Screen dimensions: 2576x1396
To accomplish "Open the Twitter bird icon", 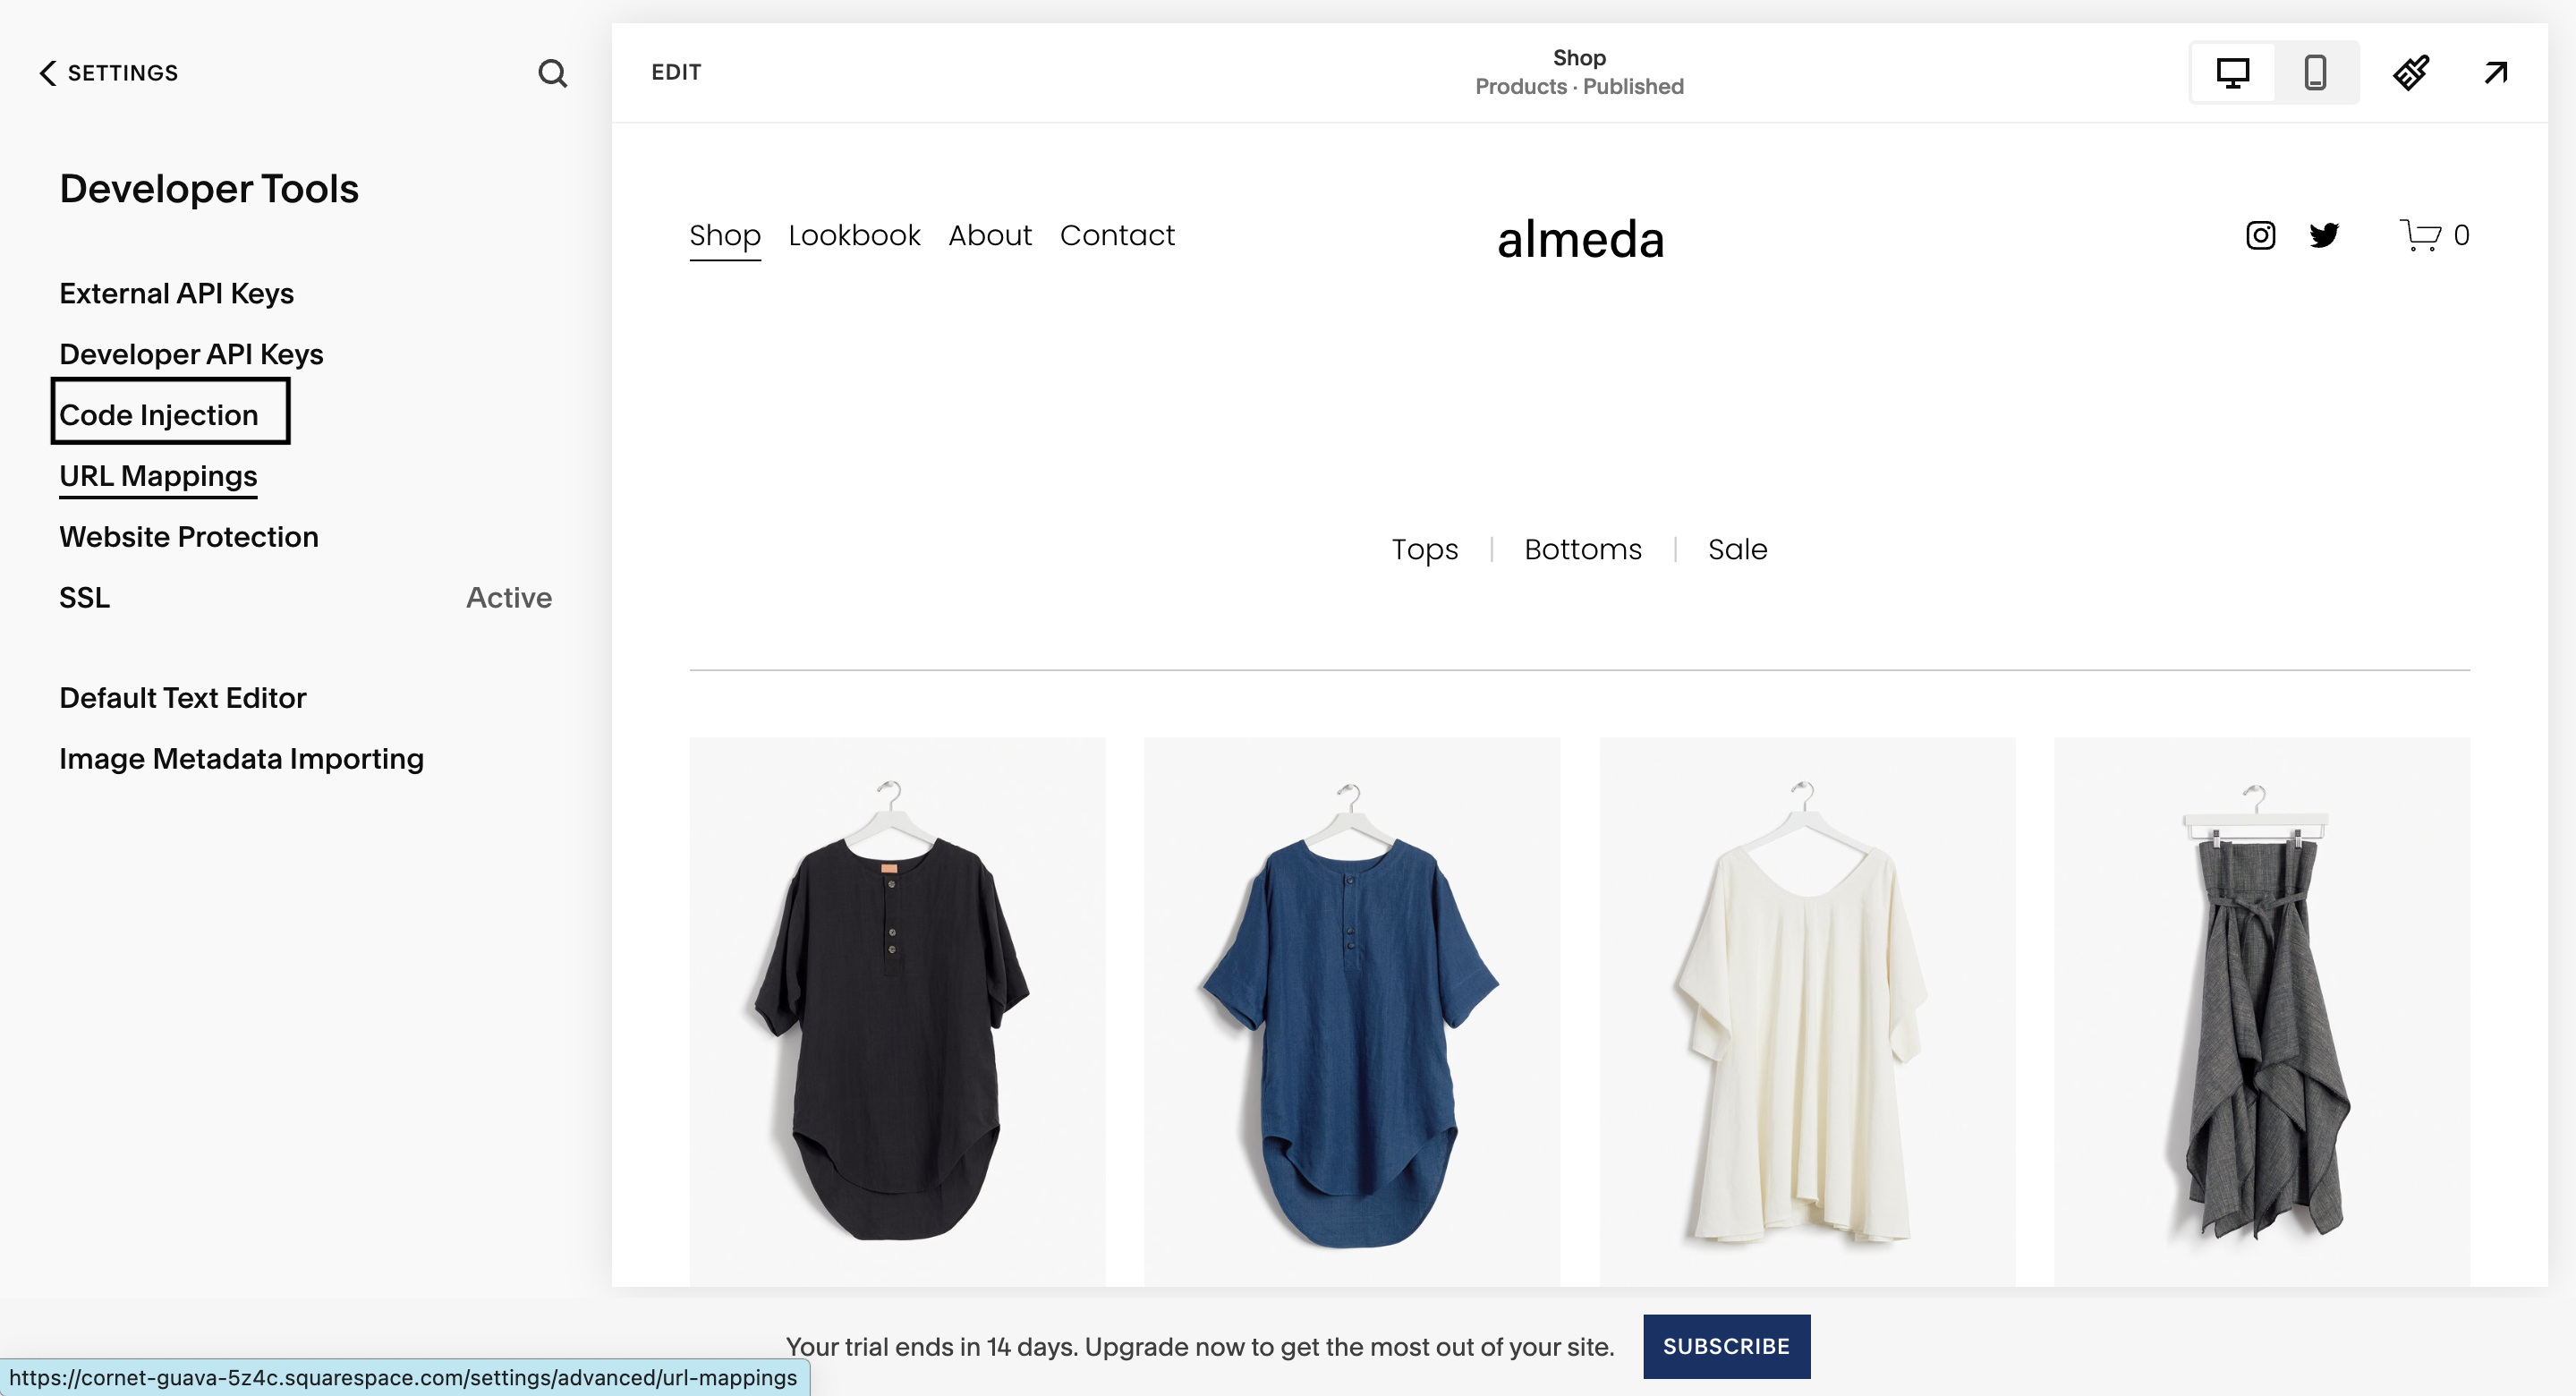I will (2324, 235).
